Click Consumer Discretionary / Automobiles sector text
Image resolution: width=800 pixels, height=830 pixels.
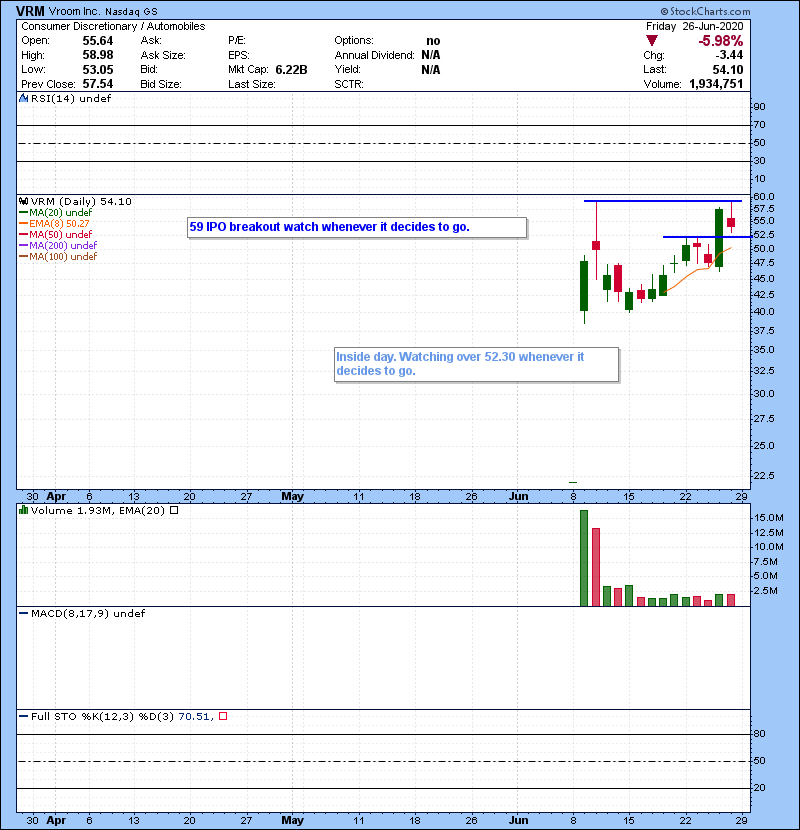click(x=113, y=26)
